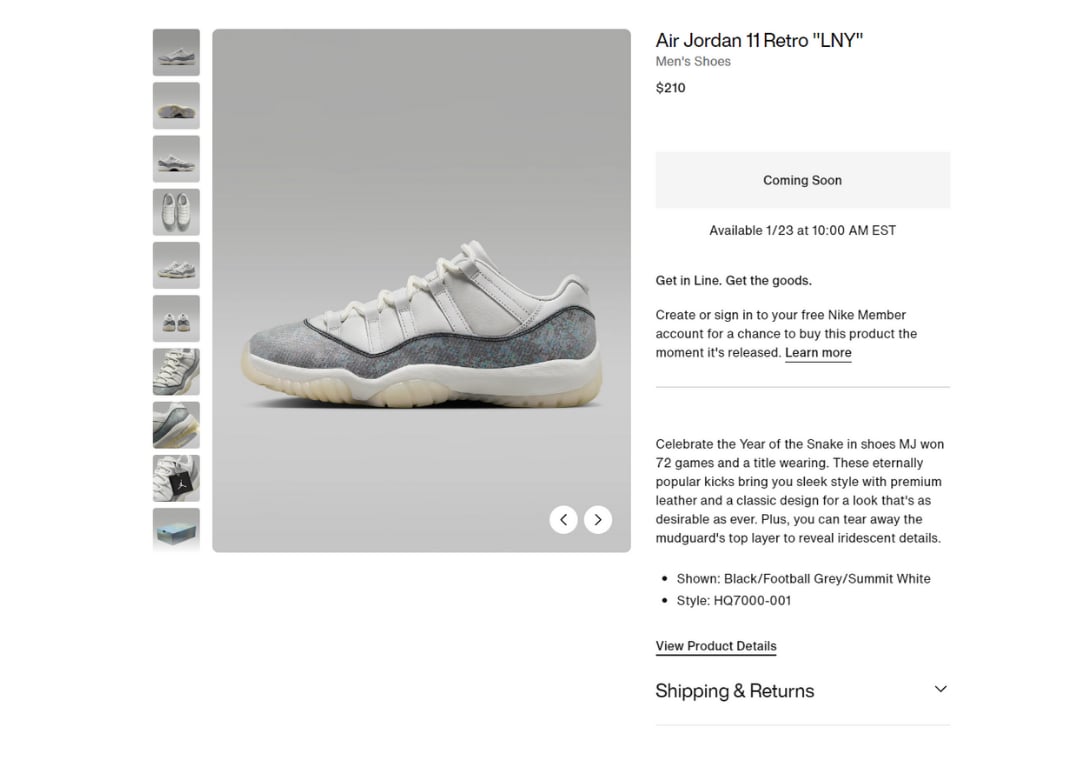Show the next product image
Viewport: 1070px width, 760px height.
pos(598,520)
